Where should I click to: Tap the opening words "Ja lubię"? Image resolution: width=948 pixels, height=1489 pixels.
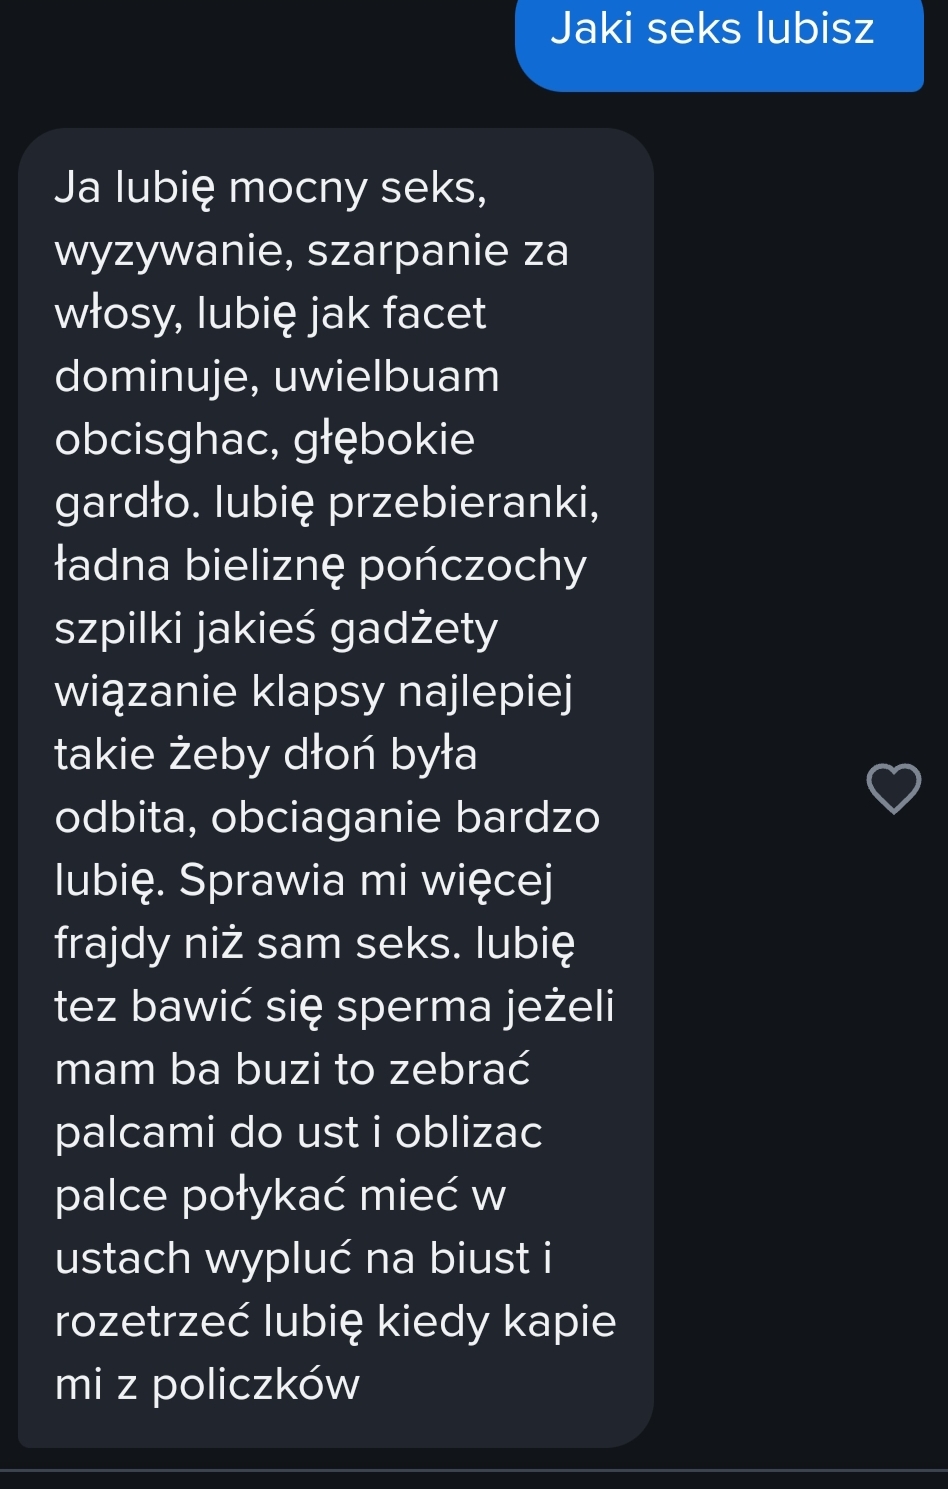pos(134,187)
